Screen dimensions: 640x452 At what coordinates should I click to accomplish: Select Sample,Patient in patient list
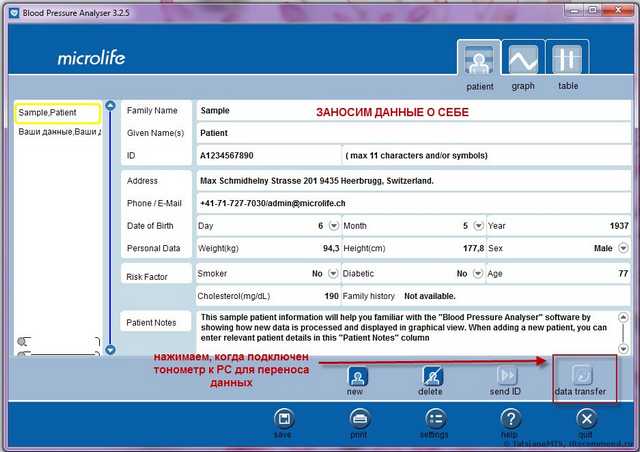58,113
